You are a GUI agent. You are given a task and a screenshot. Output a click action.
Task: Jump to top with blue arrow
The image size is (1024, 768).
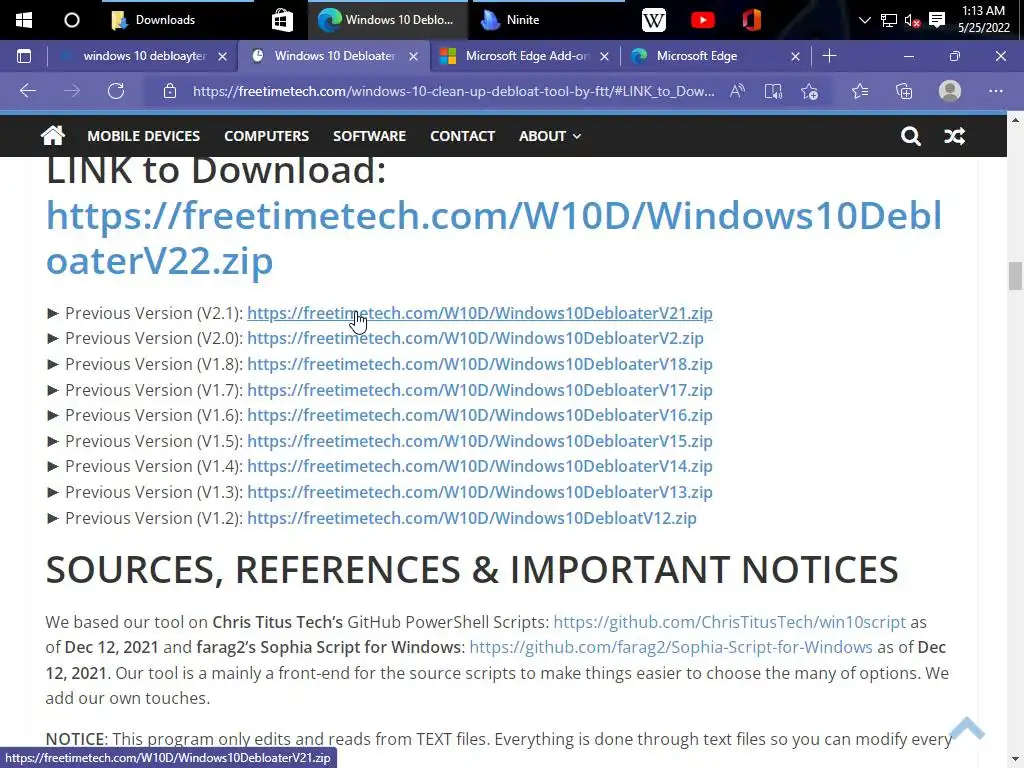pos(967,728)
